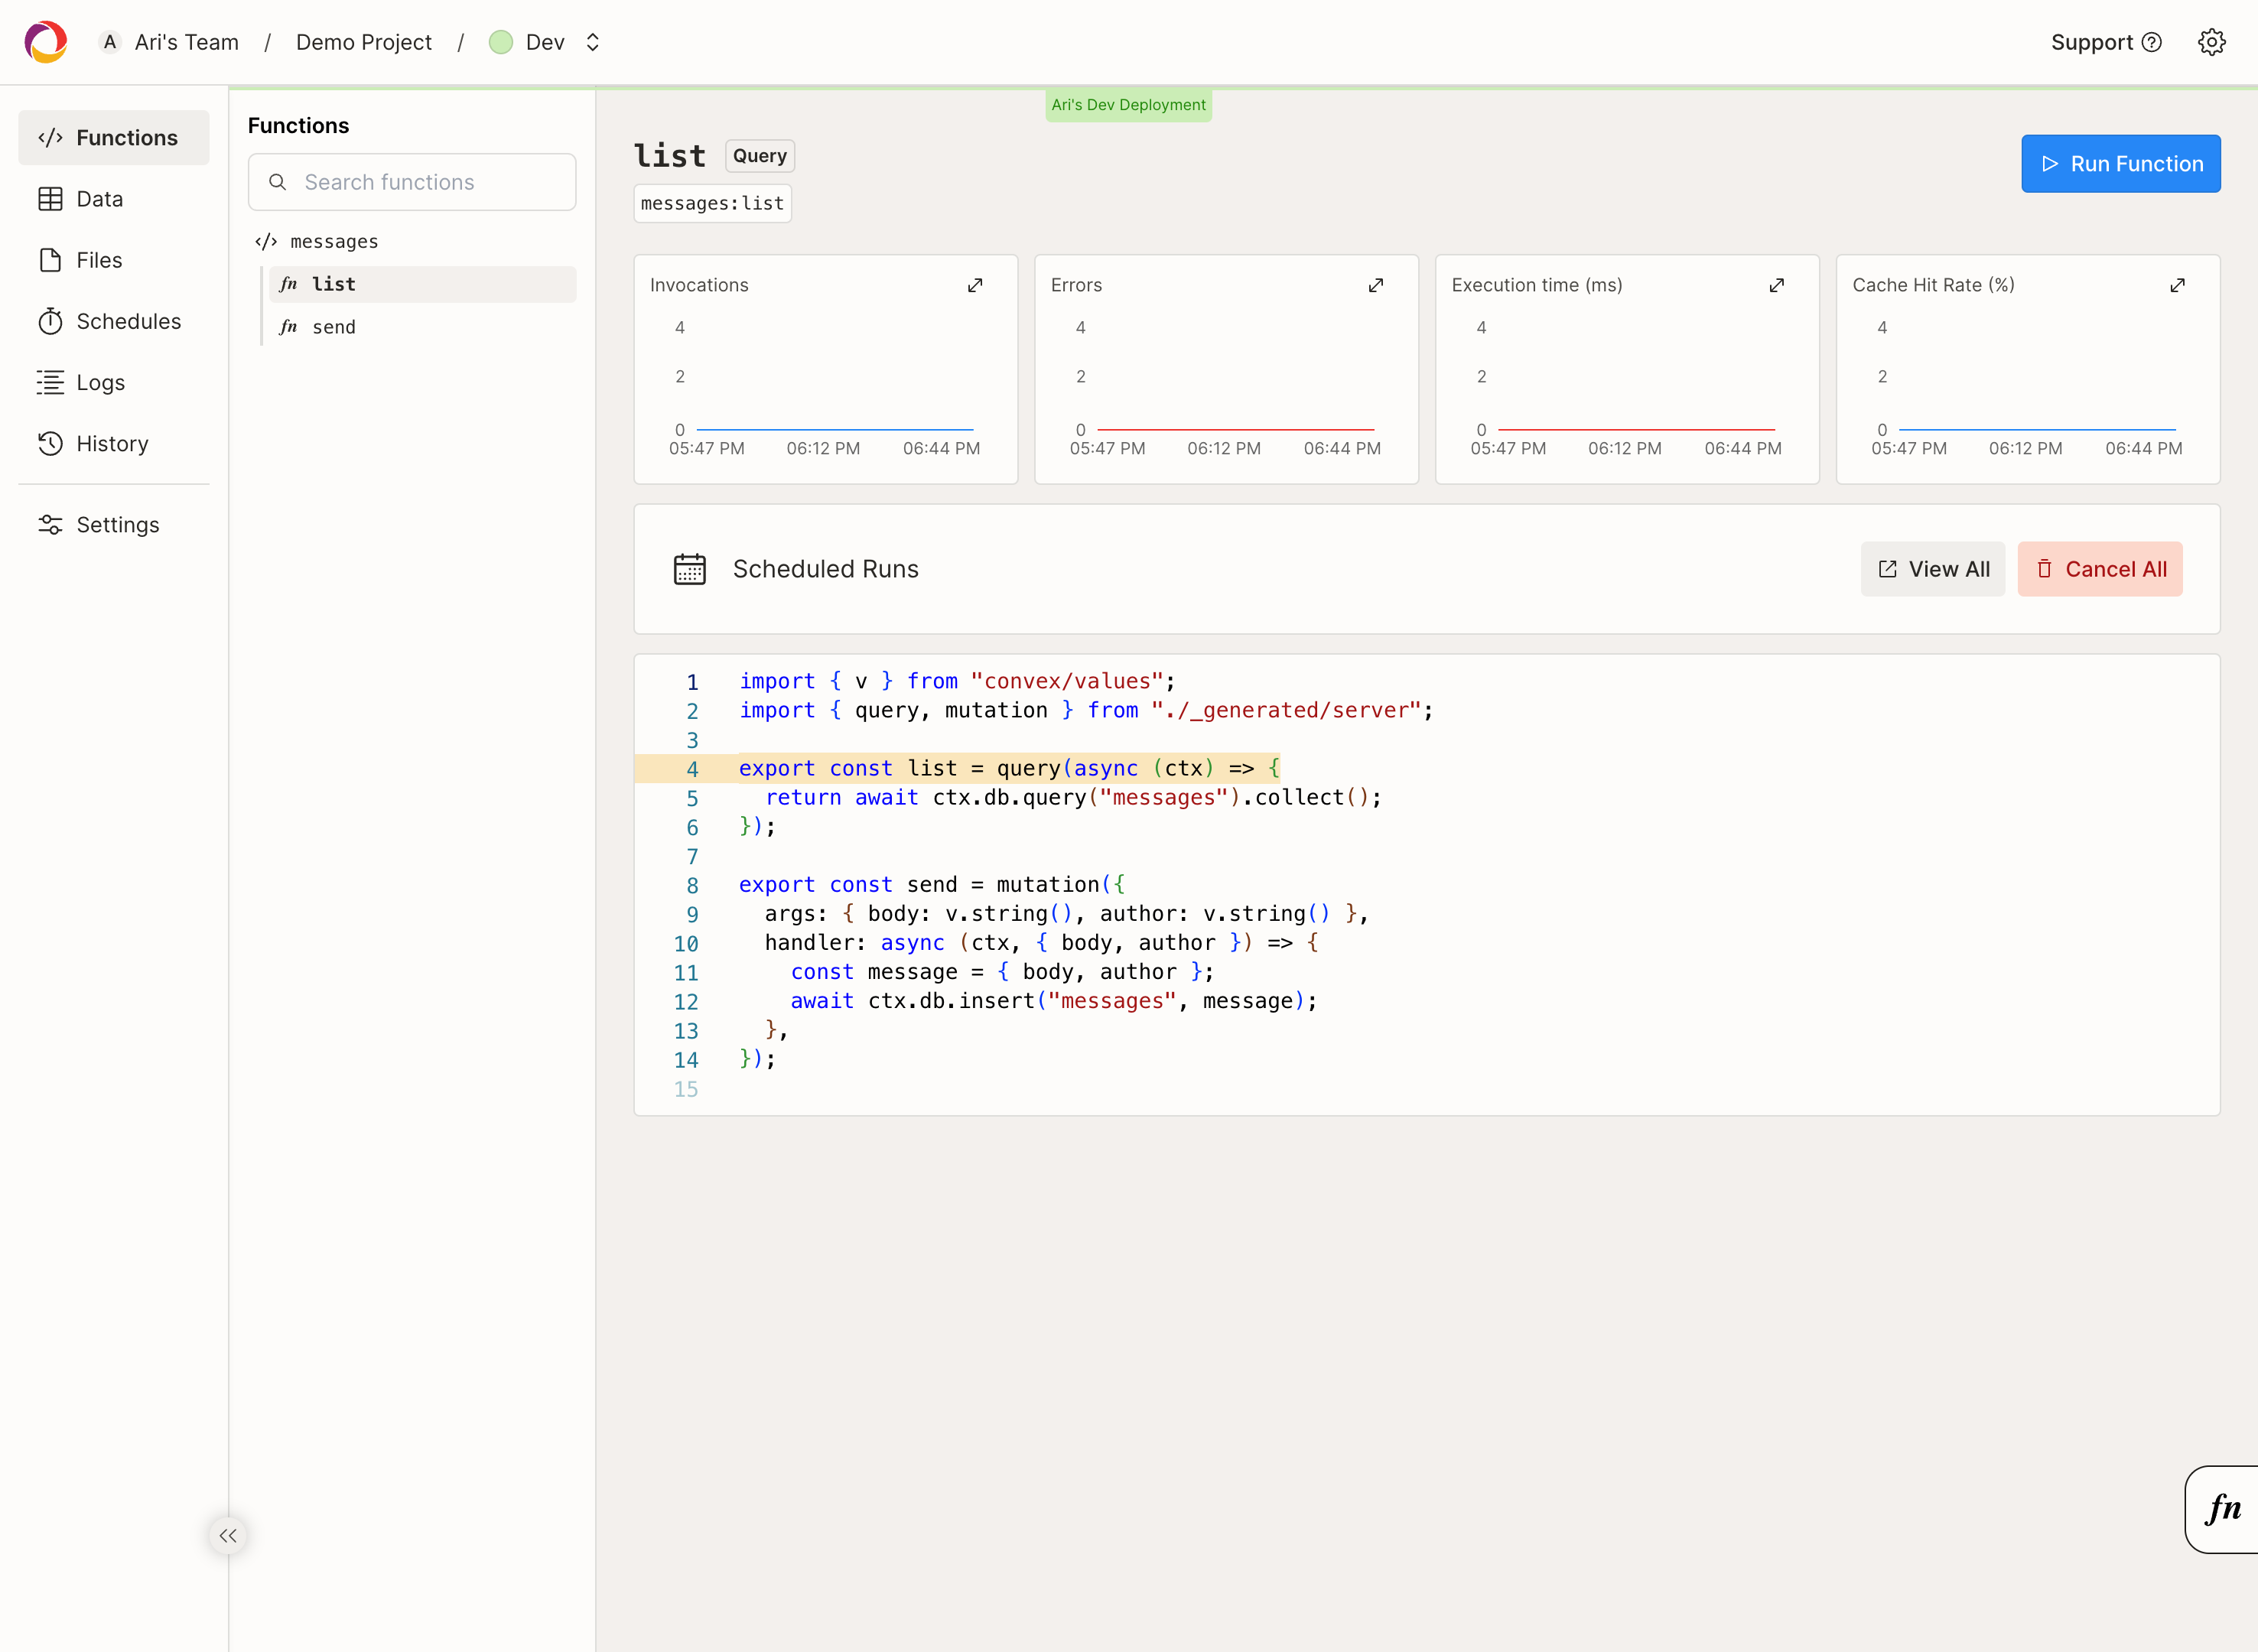This screenshot has height=1652, width=2258.
Task: Click the list function title heading
Action: click(670, 156)
